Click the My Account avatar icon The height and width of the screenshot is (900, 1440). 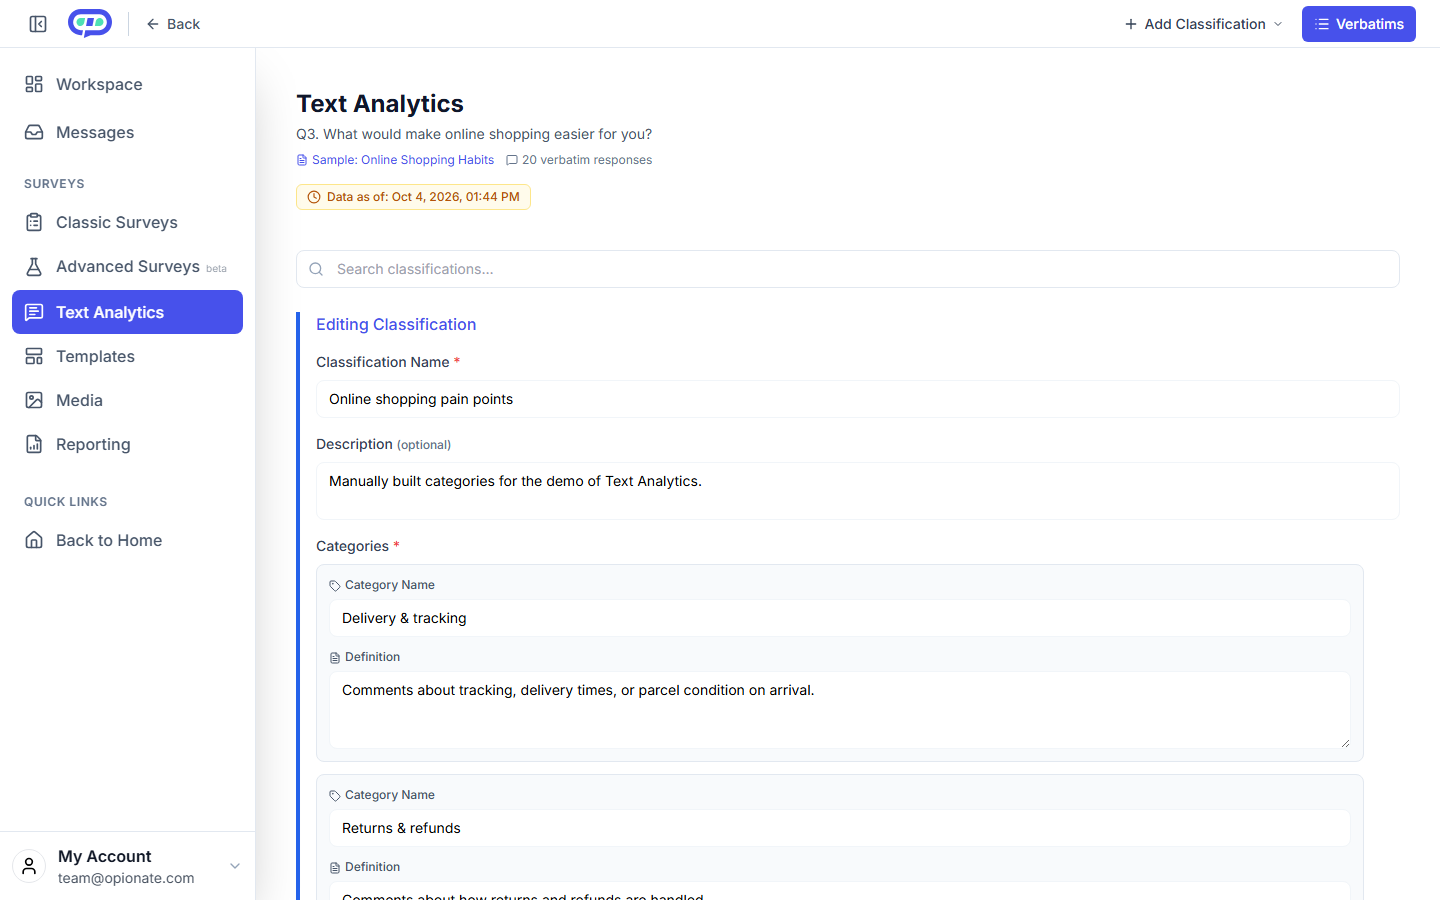(x=29, y=866)
